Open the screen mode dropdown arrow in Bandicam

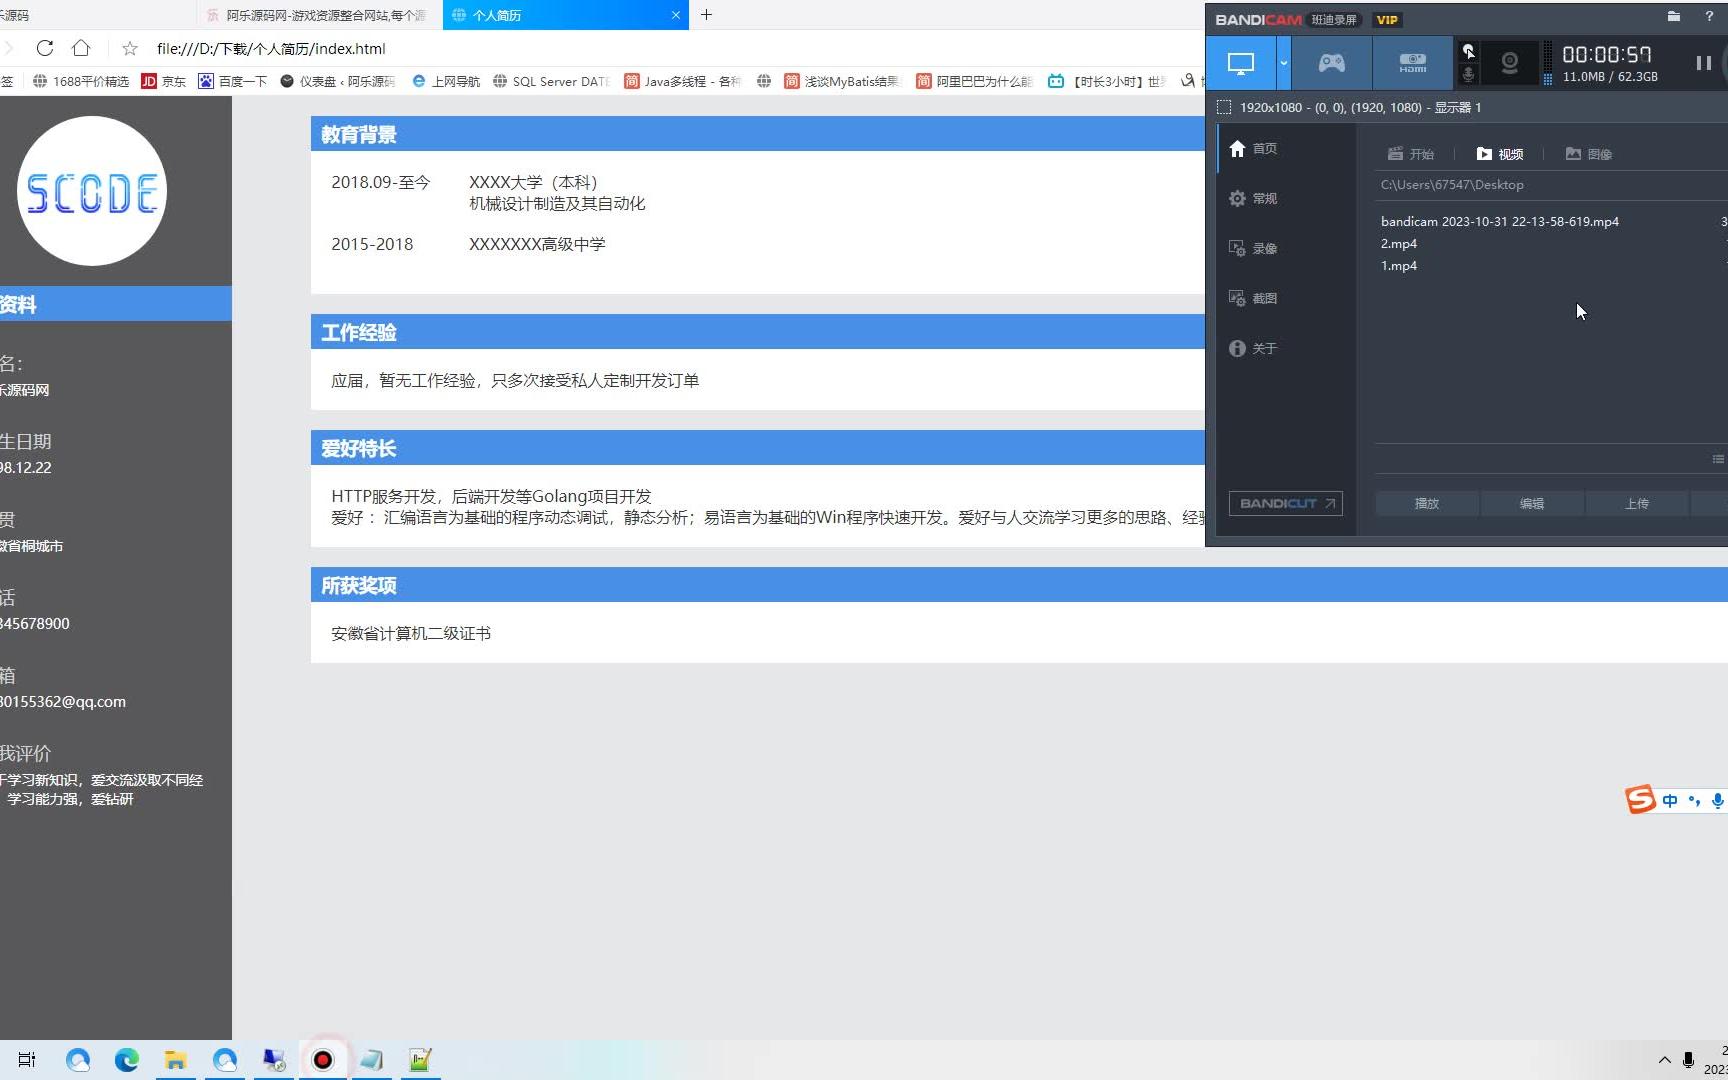(1284, 63)
